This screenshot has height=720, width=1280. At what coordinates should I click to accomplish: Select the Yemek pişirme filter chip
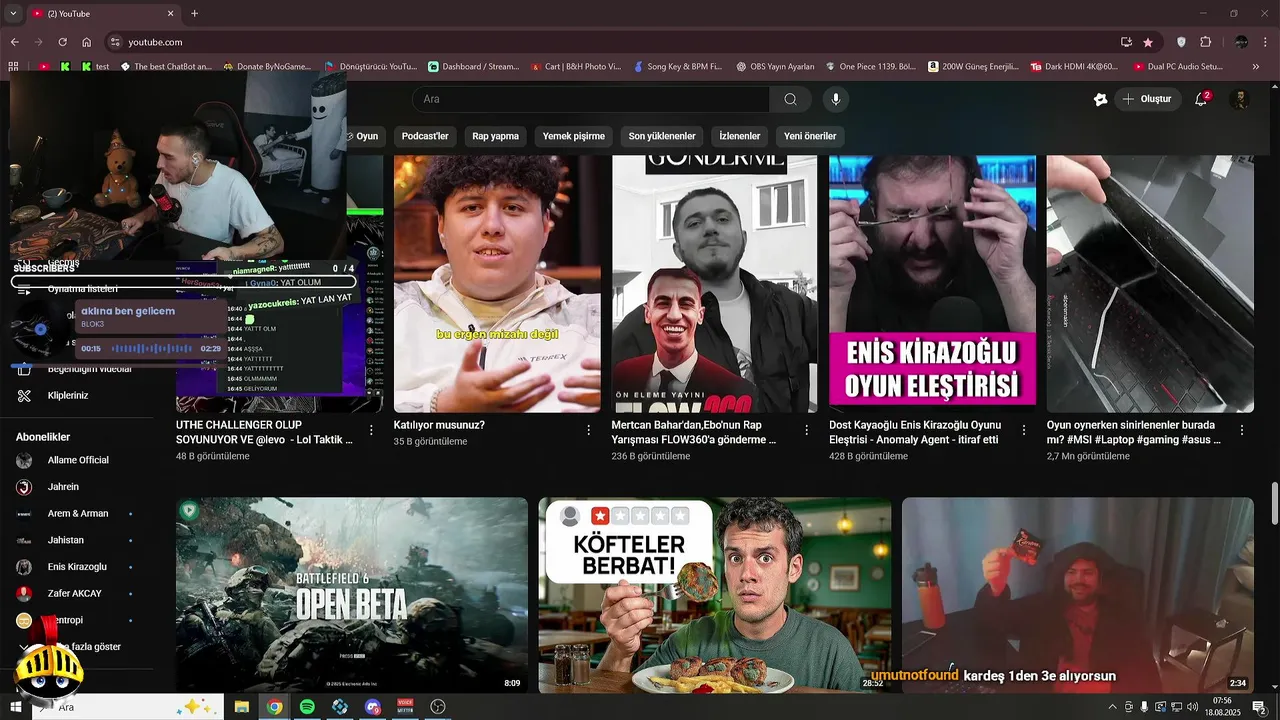click(573, 136)
